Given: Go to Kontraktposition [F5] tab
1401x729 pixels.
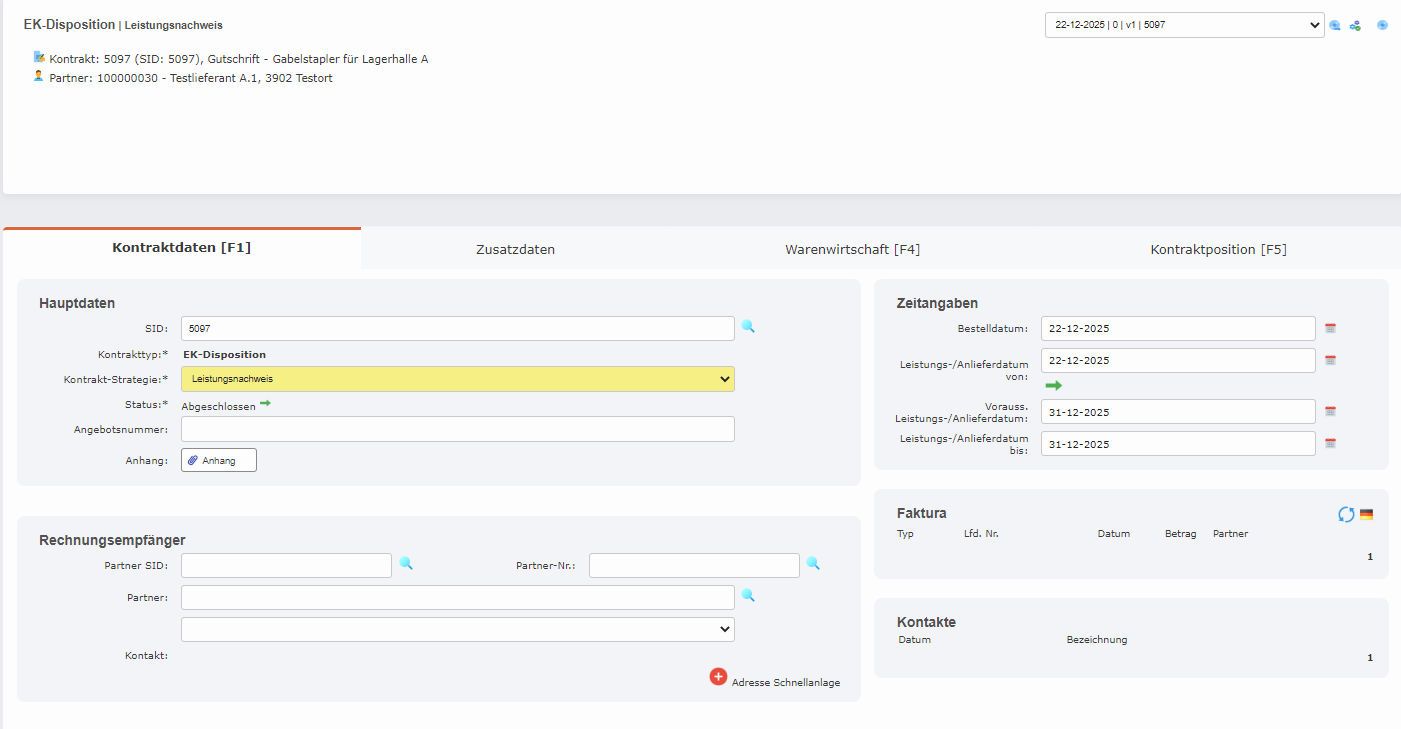Looking at the screenshot, I should click(1218, 249).
